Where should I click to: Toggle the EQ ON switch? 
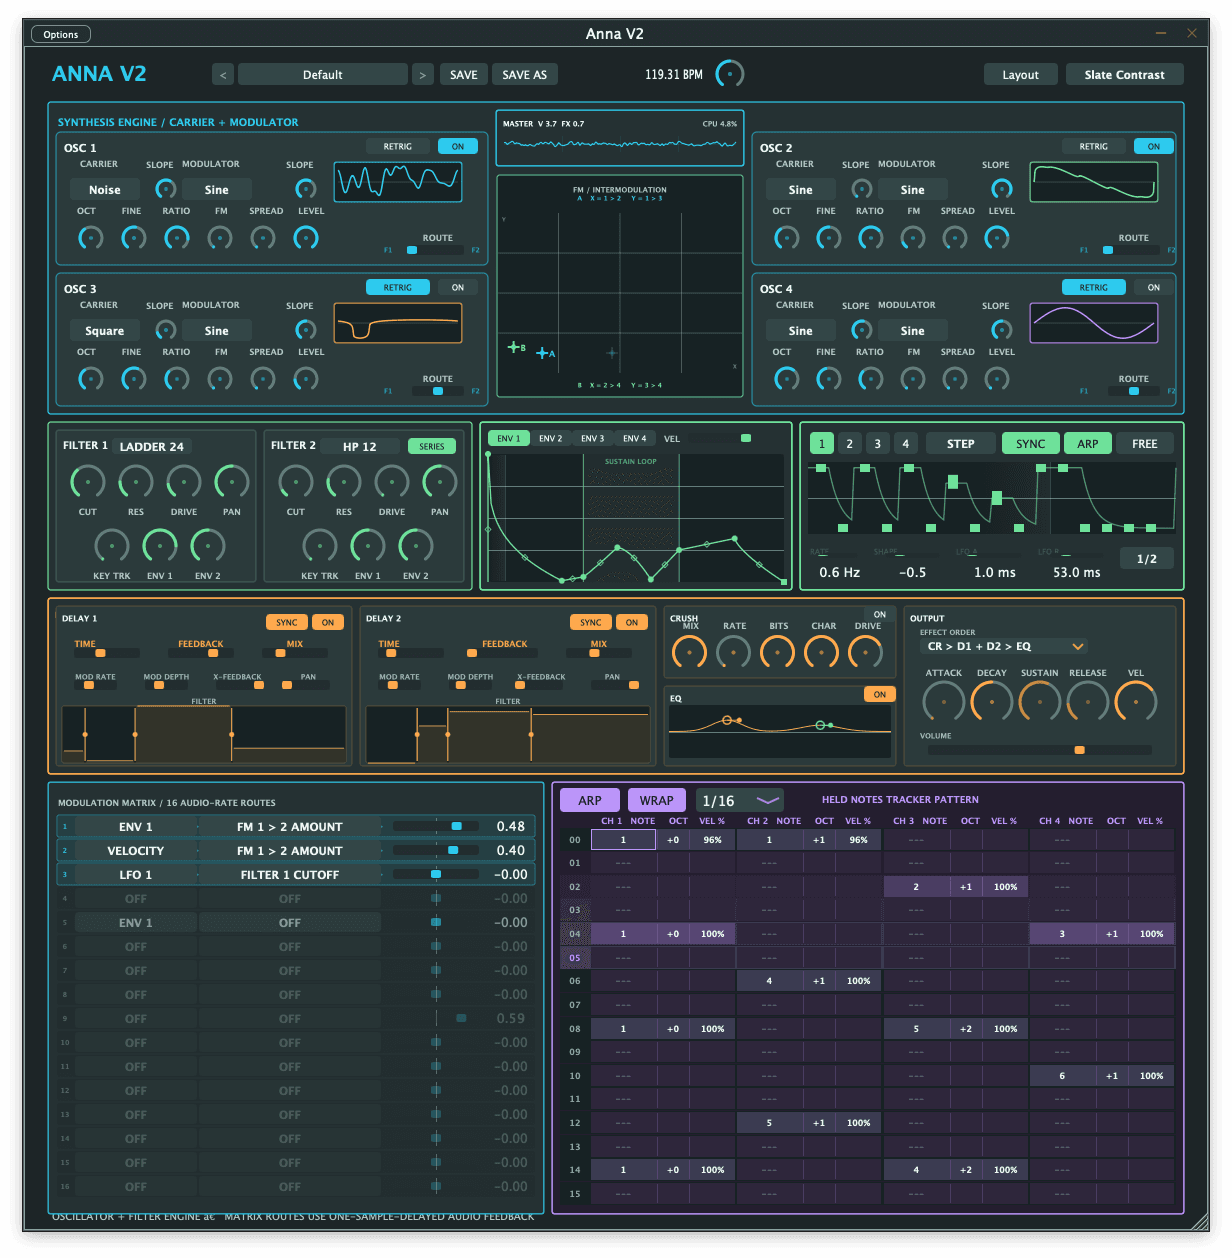point(880,694)
